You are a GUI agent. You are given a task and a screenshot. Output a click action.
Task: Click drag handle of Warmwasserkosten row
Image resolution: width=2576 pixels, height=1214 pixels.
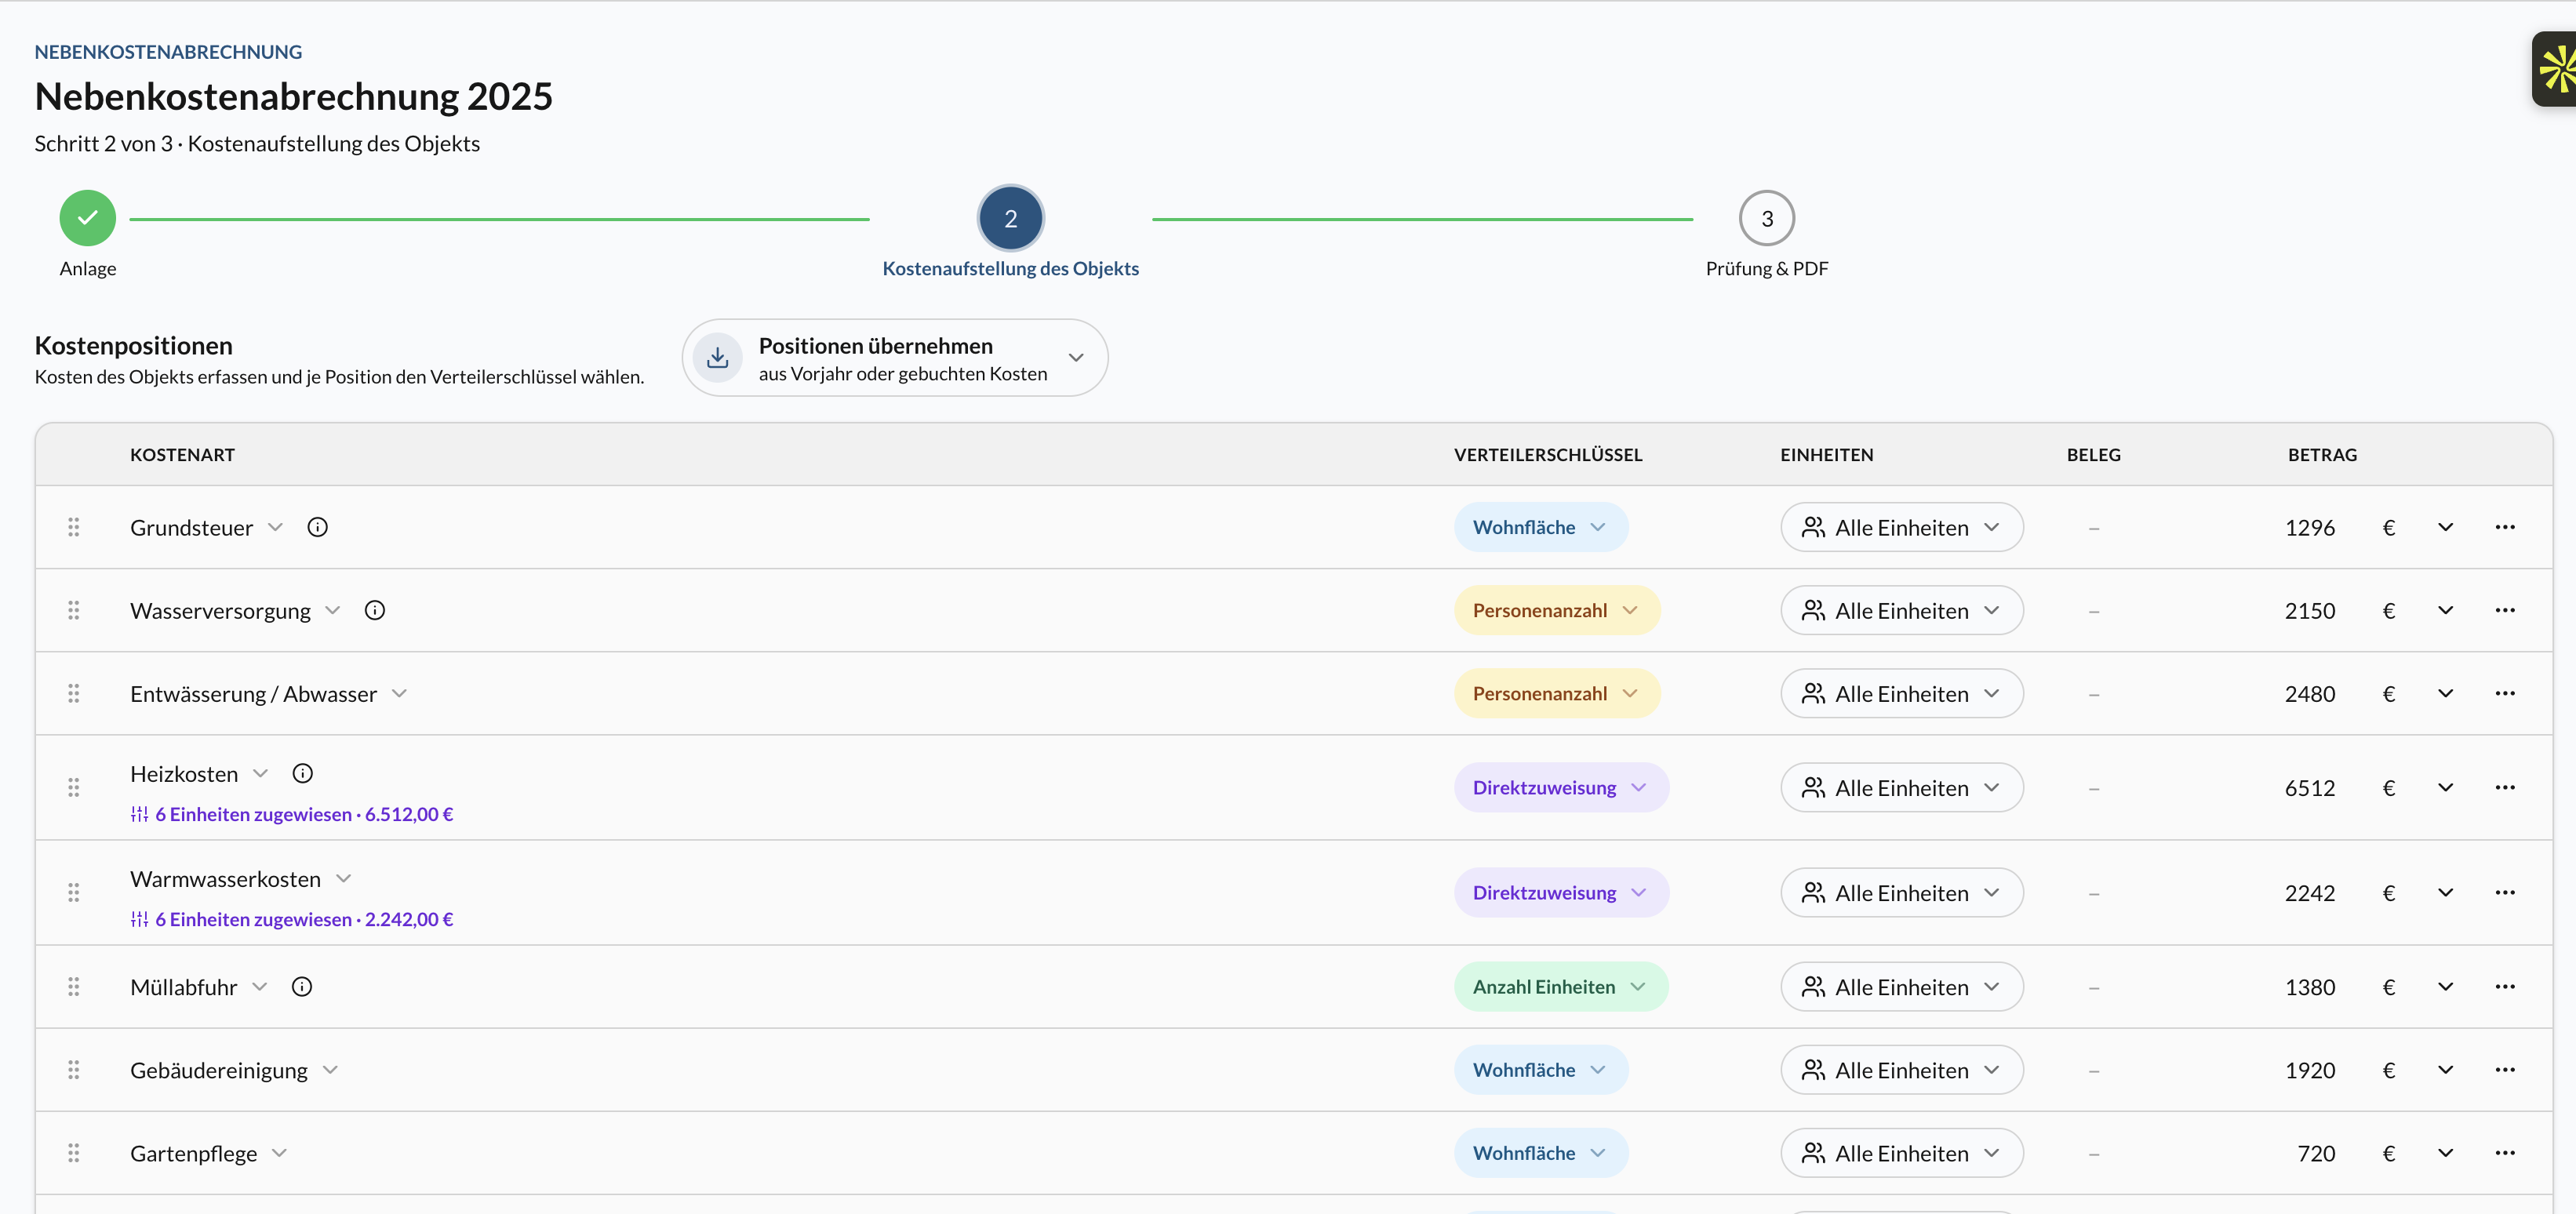[73, 892]
